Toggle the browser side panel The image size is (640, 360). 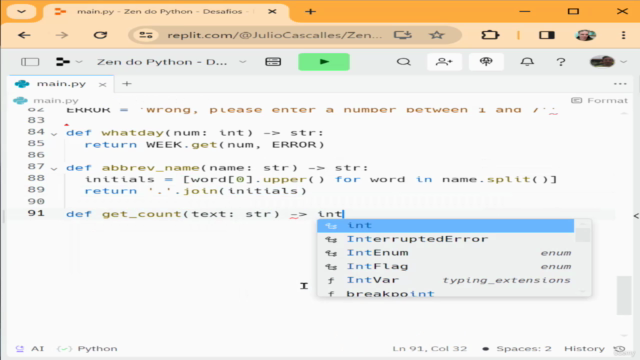(x=547, y=35)
